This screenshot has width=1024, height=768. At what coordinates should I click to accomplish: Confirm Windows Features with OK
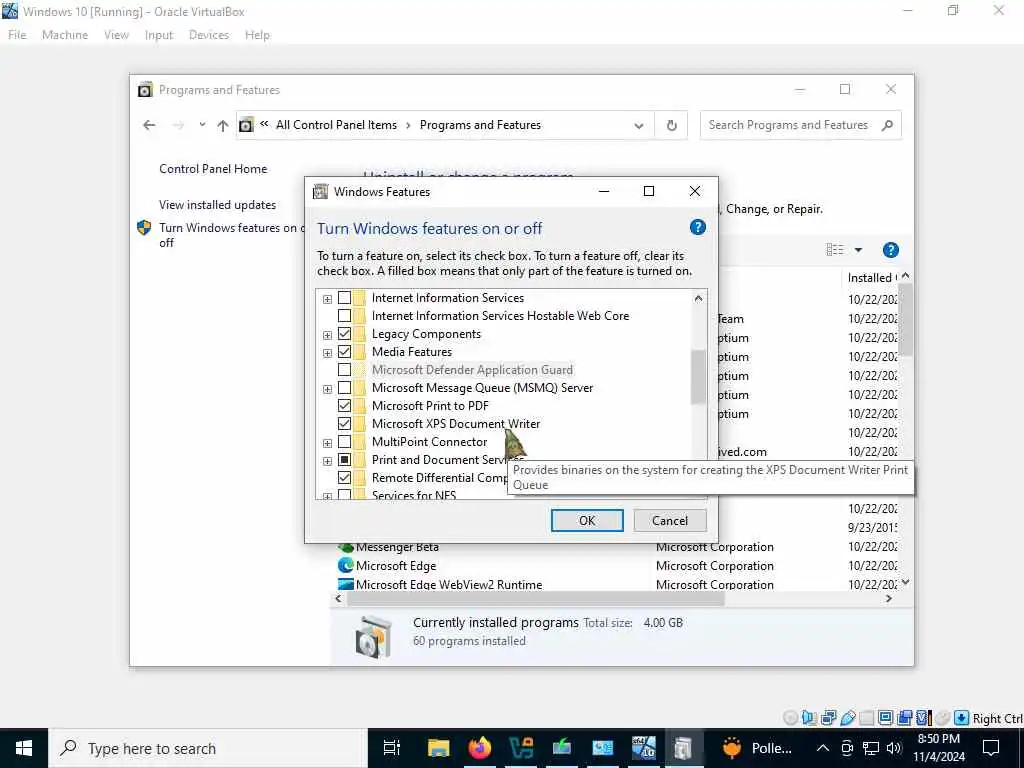[587, 520]
